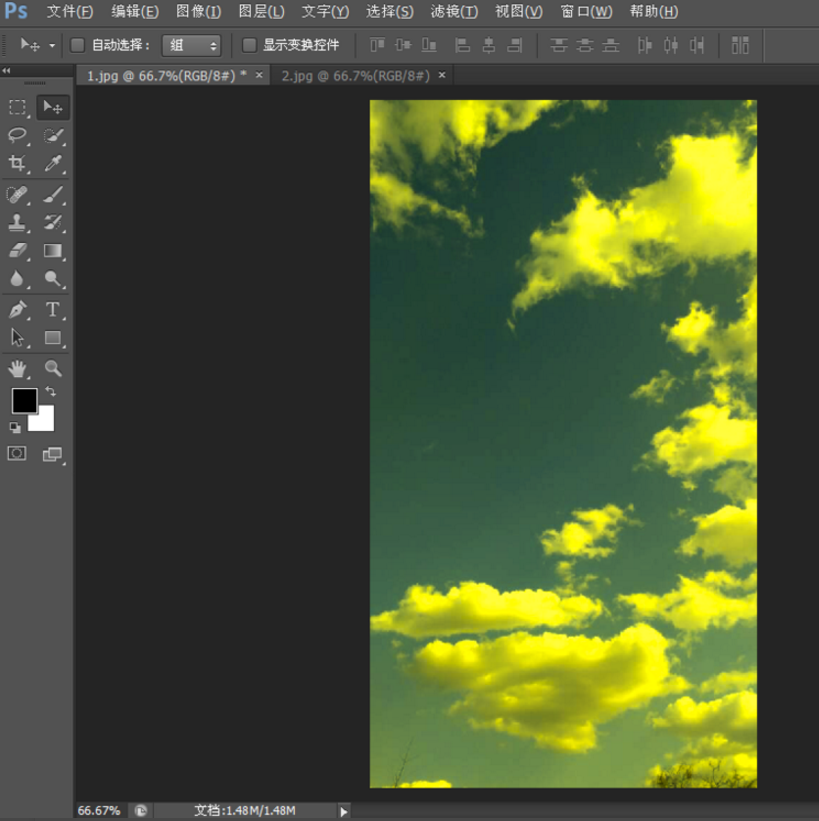Viewport: 819px width, 821px height.
Task: Select the Lasso tool
Action: pos(18,135)
